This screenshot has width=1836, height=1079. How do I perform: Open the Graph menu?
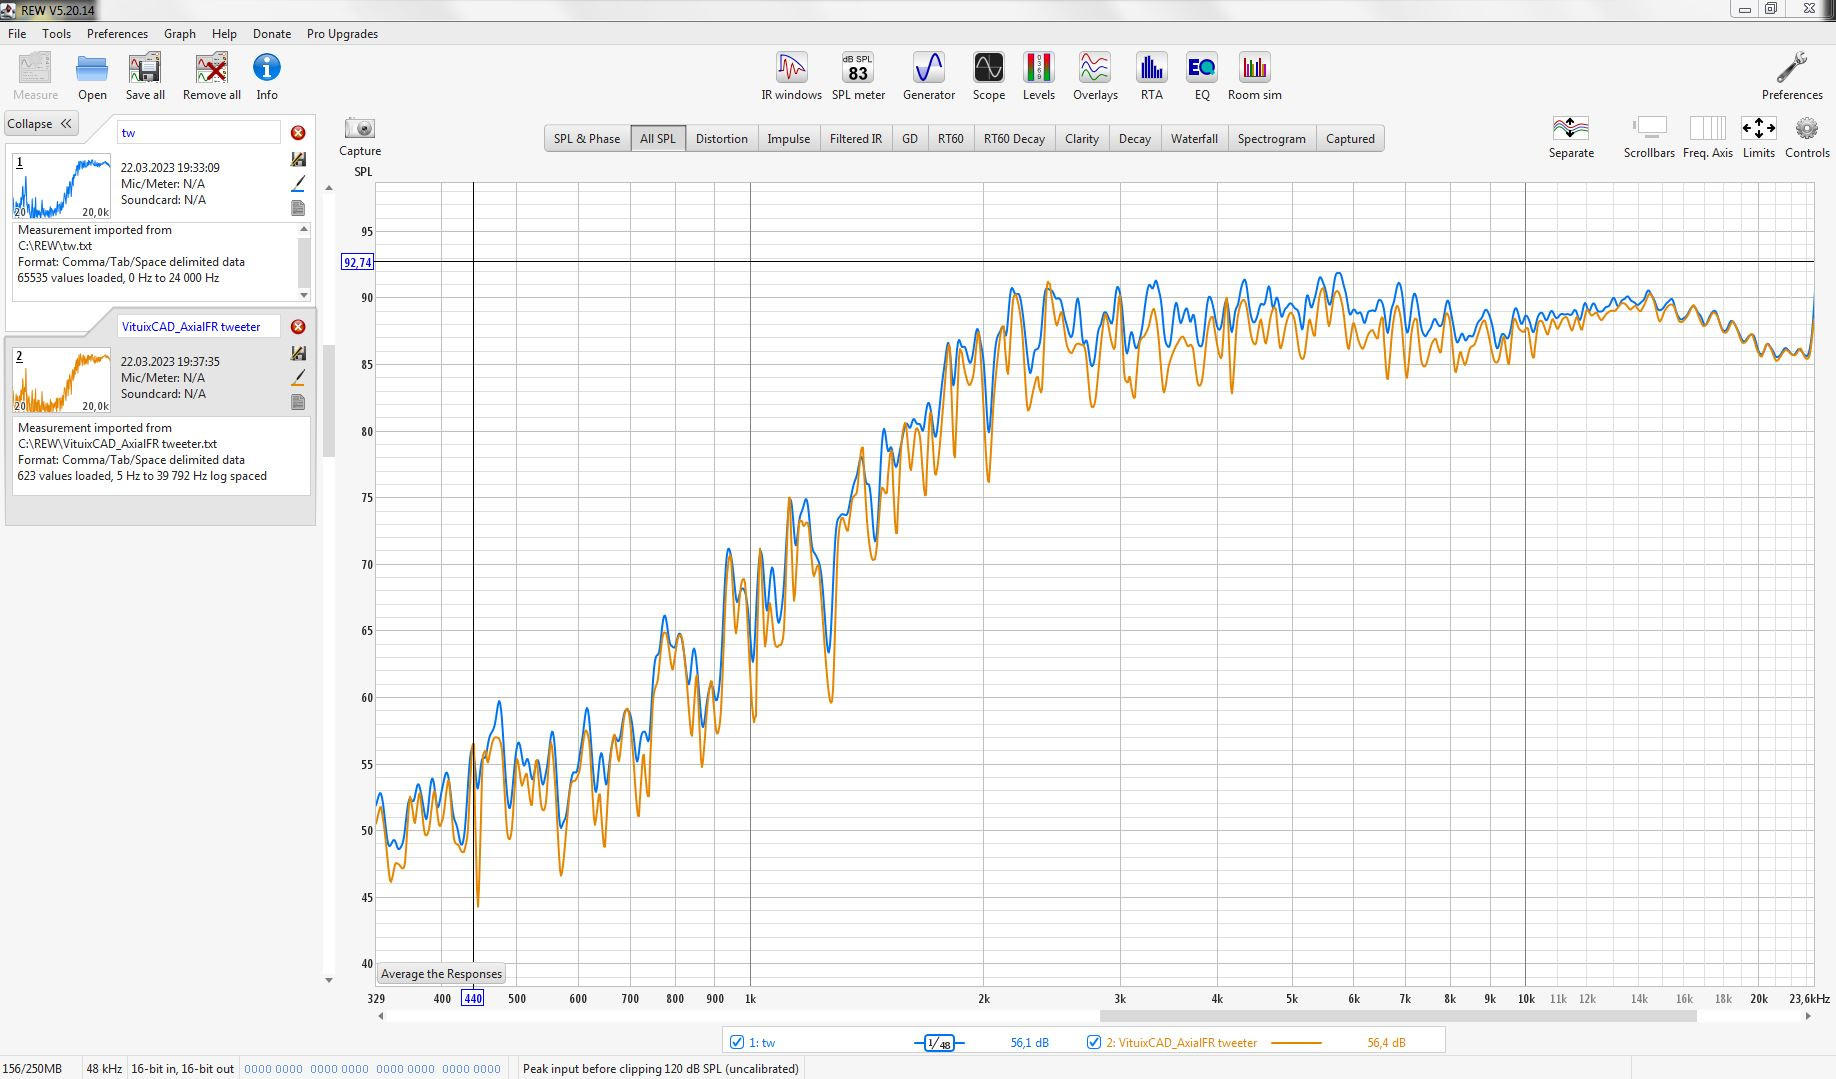point(180,33)
